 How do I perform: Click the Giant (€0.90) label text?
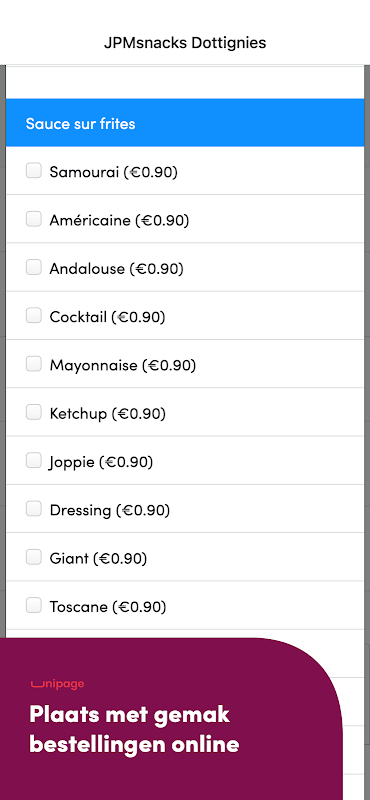(98, 559)
